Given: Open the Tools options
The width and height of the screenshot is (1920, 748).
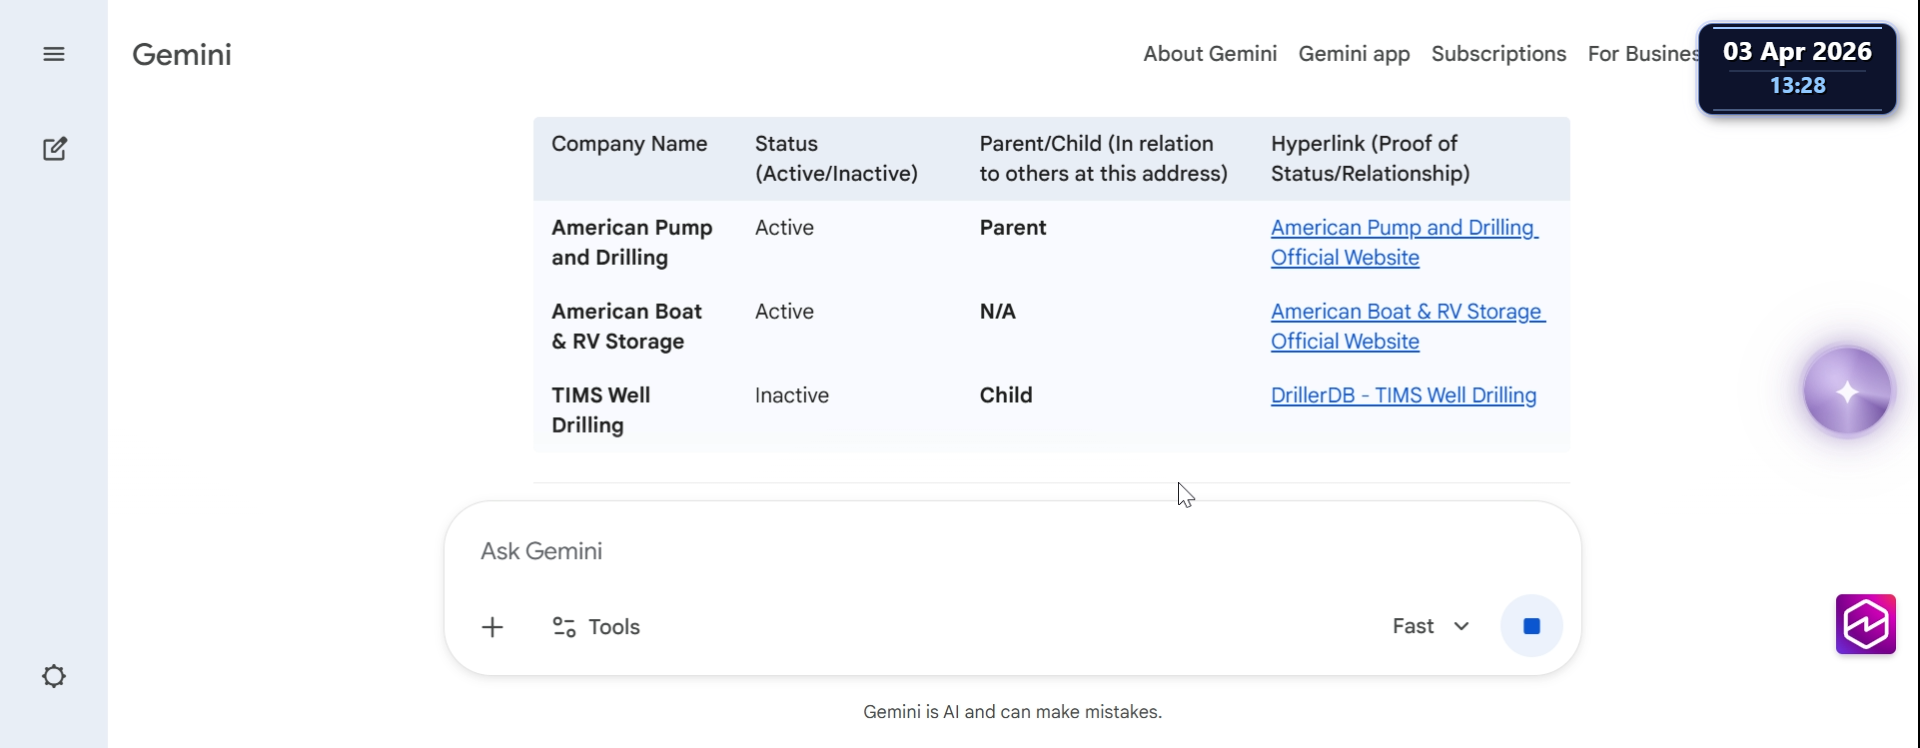Looking at the screenshot, I should 596,627.
